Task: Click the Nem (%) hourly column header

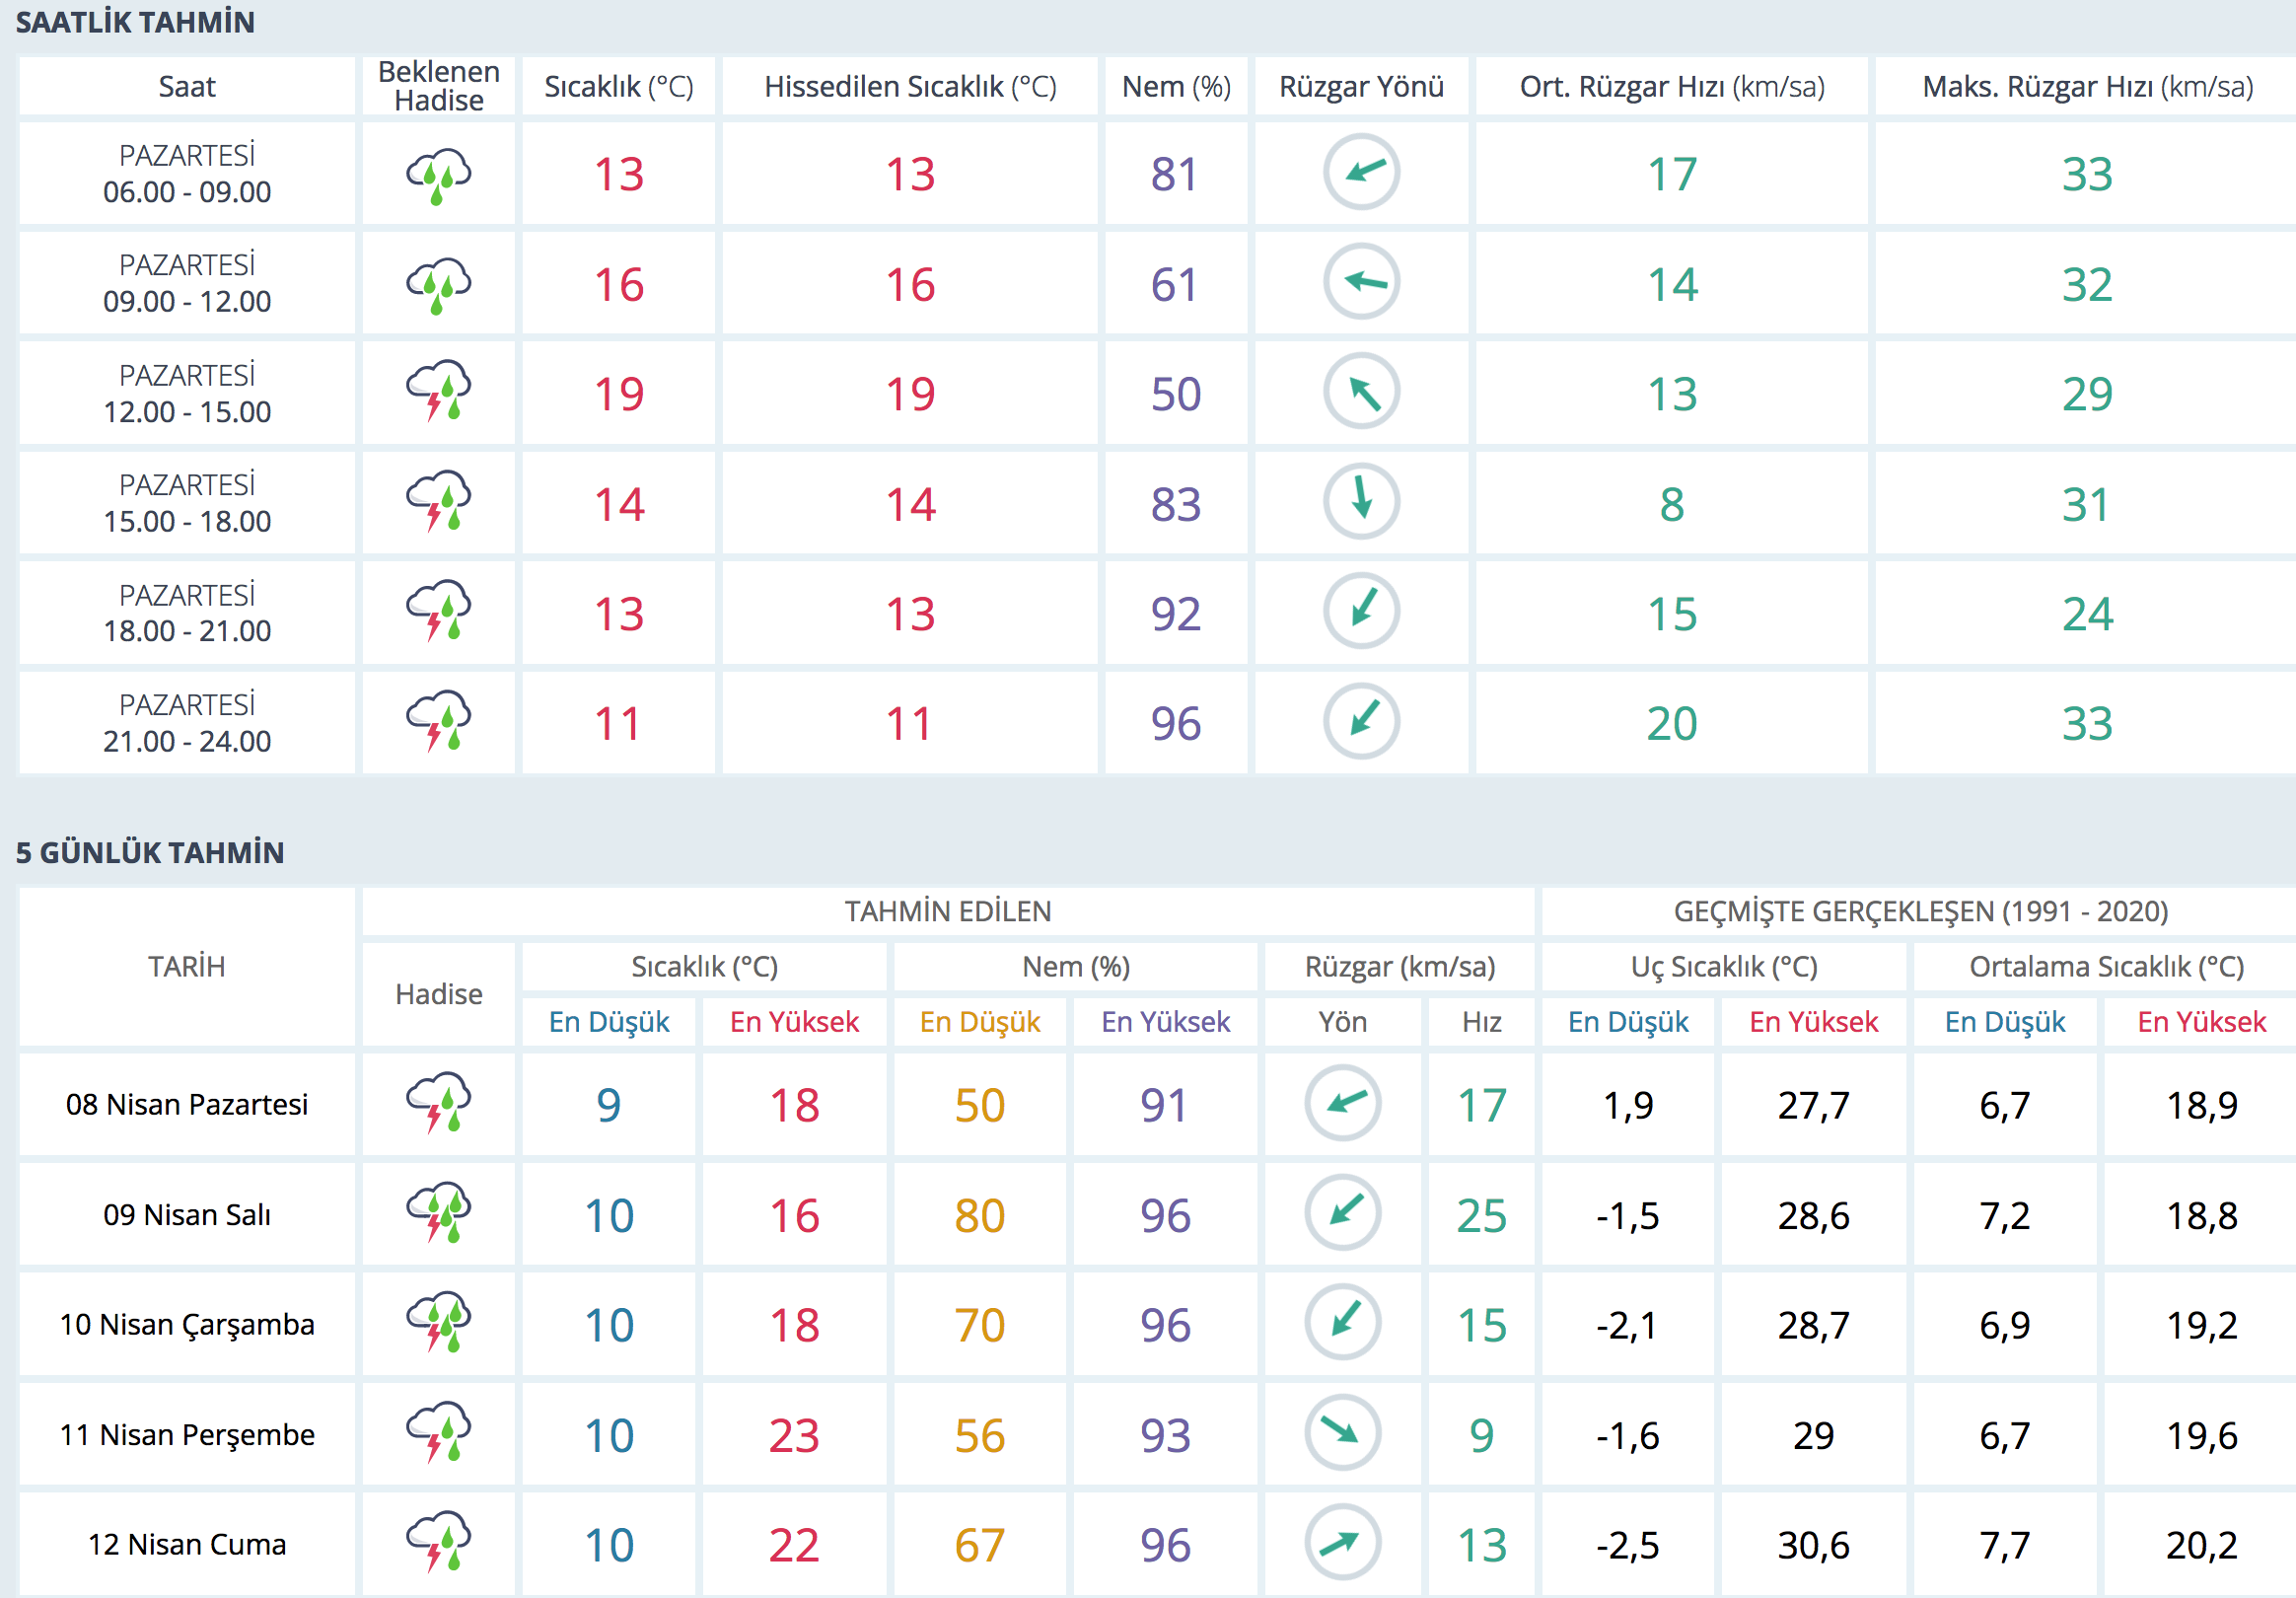Action: [1175, 87]
